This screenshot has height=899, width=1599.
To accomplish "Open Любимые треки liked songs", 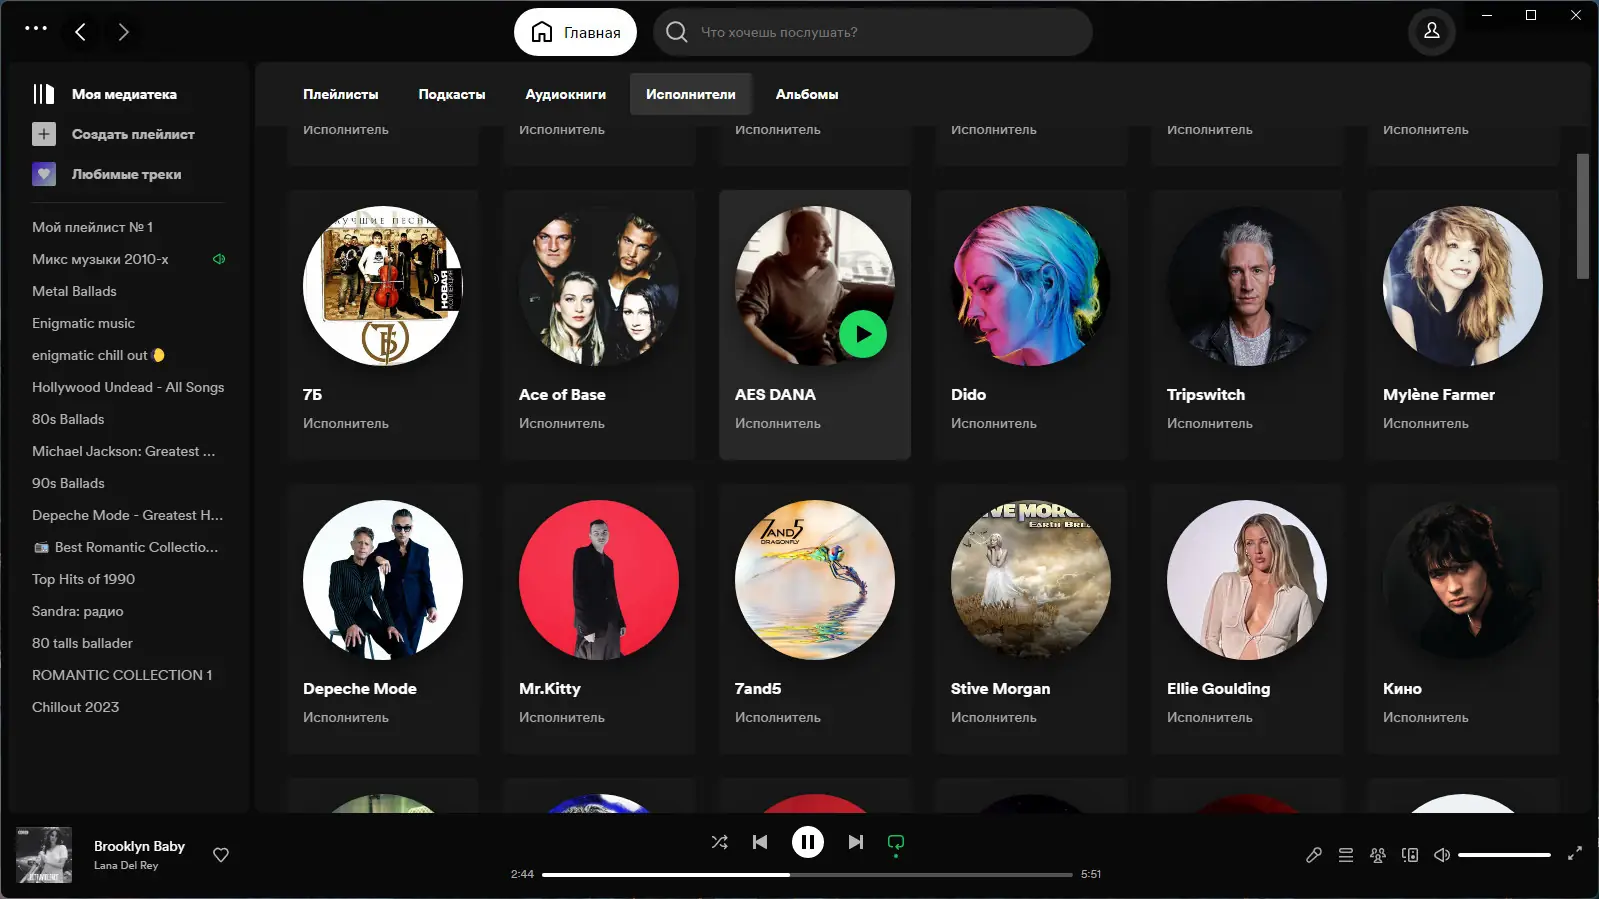I will (x=107, y=174).
